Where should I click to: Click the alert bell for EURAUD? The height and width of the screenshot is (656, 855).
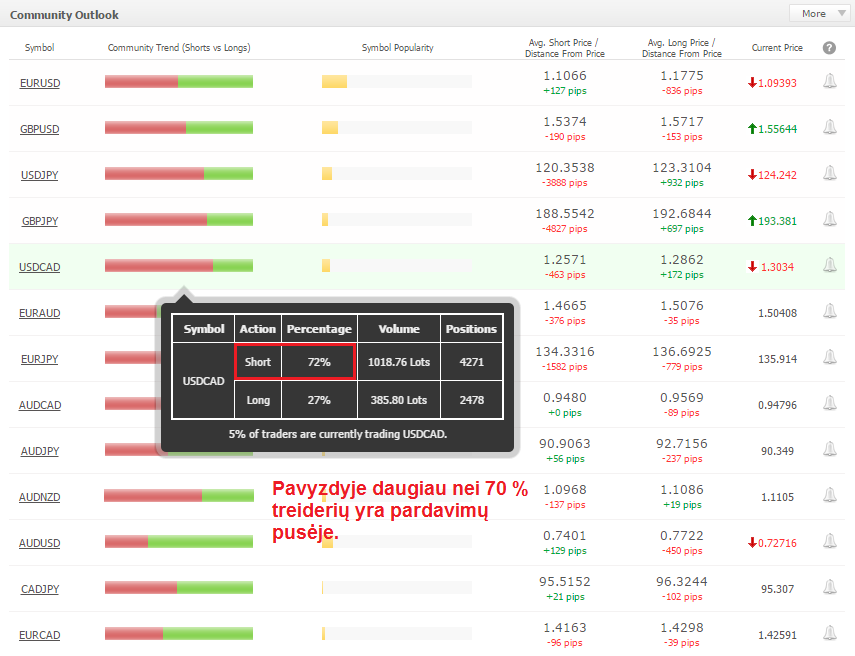(x=829, y=311)
